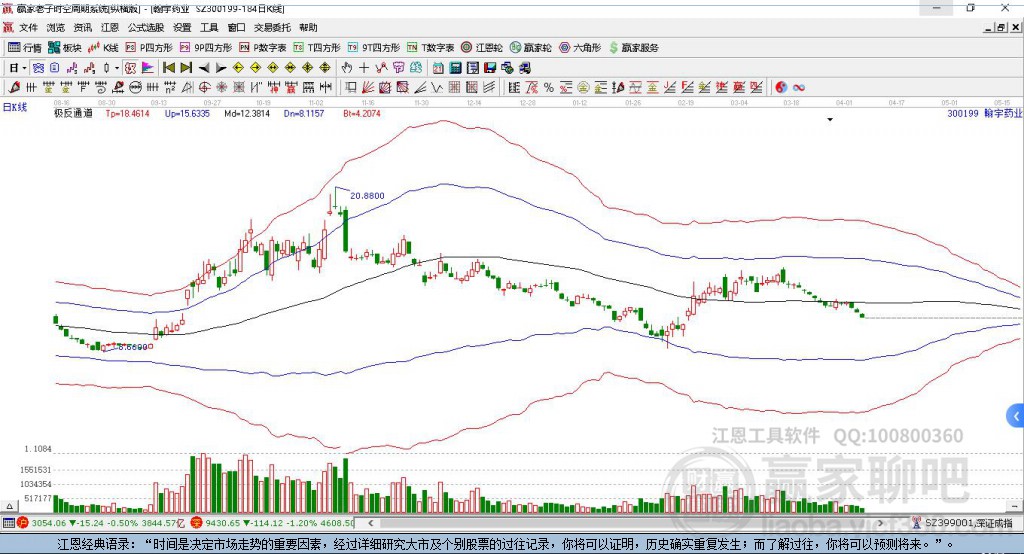1024x554 pixels.
Task: Open the 帮助 menu
Action: [x=308, y=27]
